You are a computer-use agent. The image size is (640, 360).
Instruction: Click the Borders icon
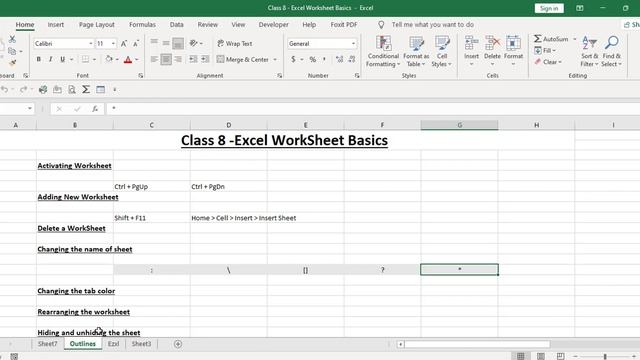[85, 60]
